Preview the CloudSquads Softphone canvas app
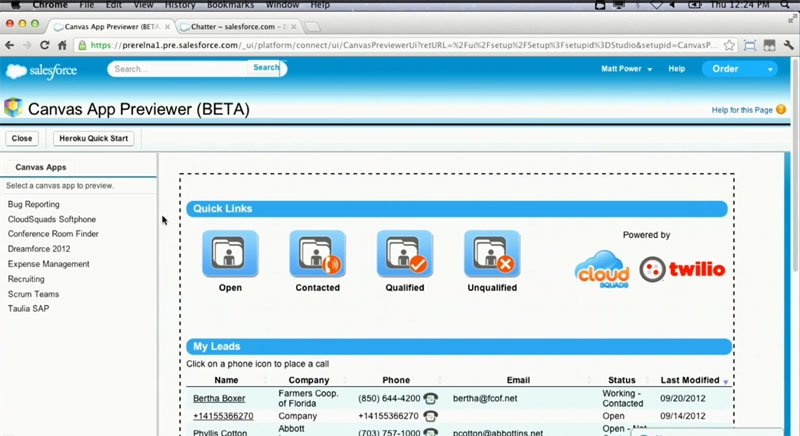 click(52, 219)
